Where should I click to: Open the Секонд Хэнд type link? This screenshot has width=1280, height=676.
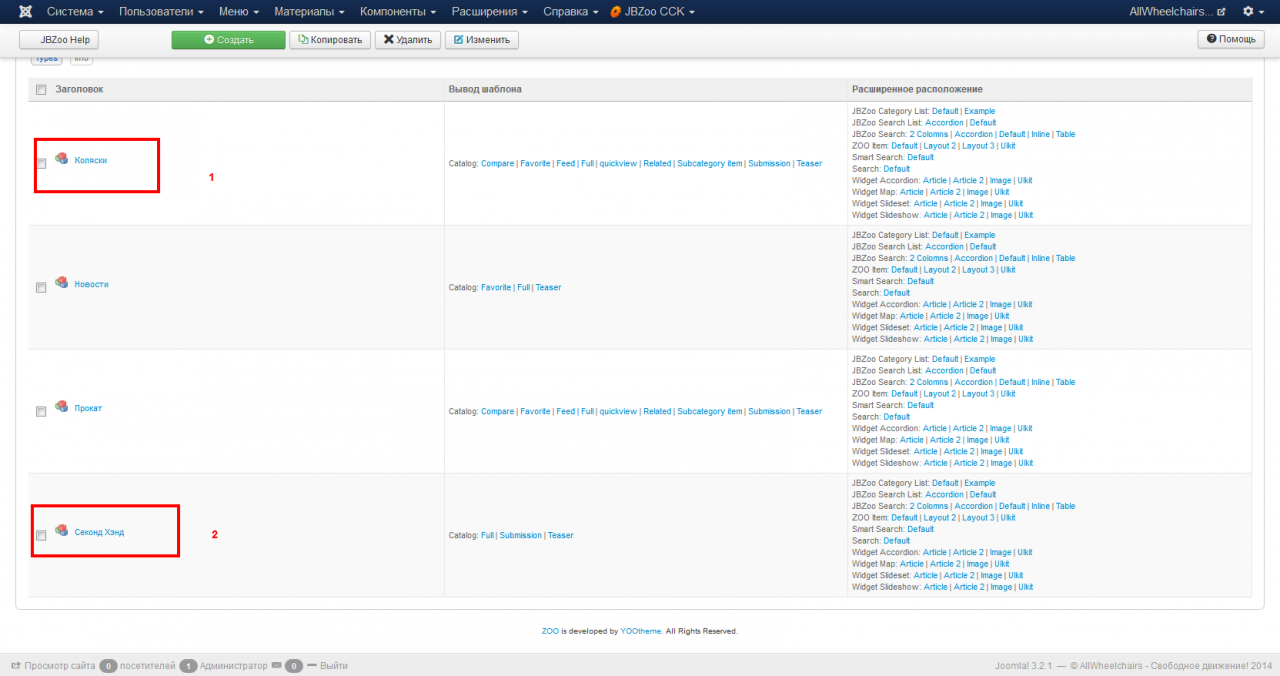click(x=99, y=532)
